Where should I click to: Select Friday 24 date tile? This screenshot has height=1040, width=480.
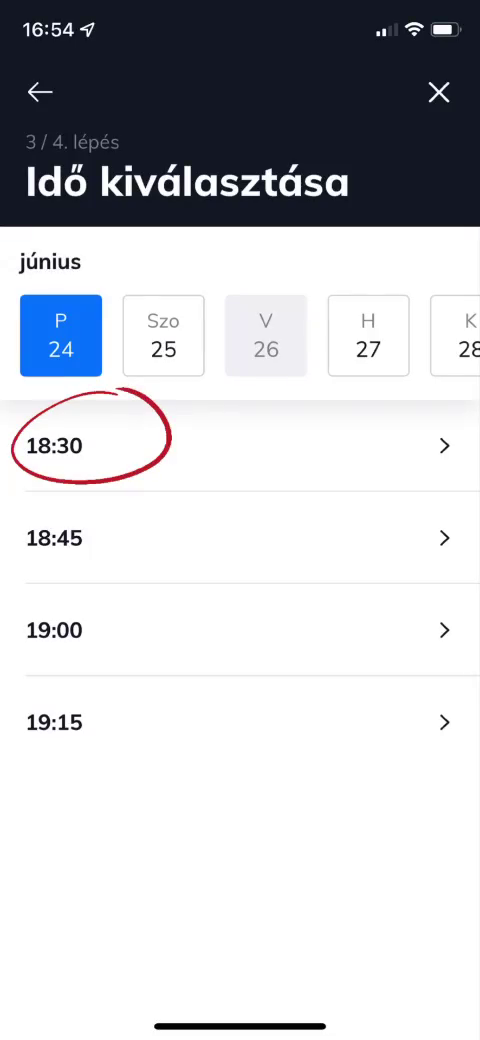click(61, 336)
